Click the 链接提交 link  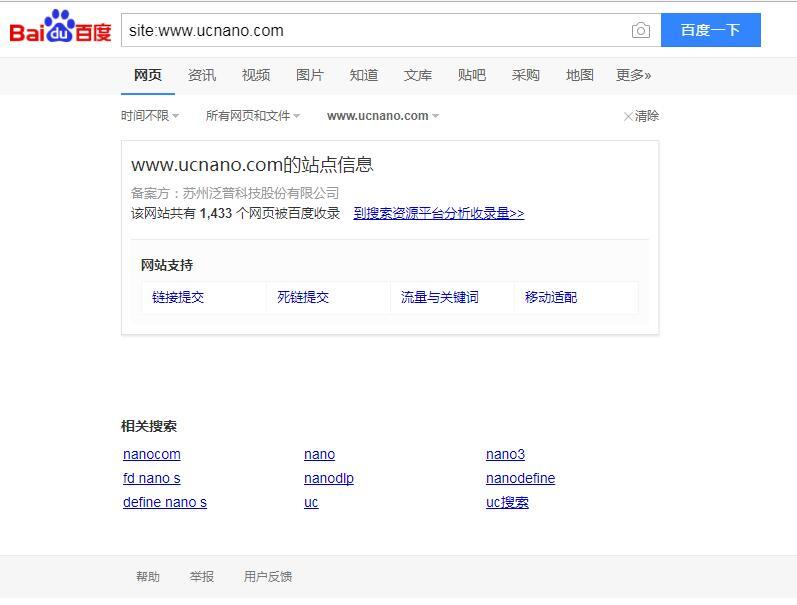click(x=178, y=297)
